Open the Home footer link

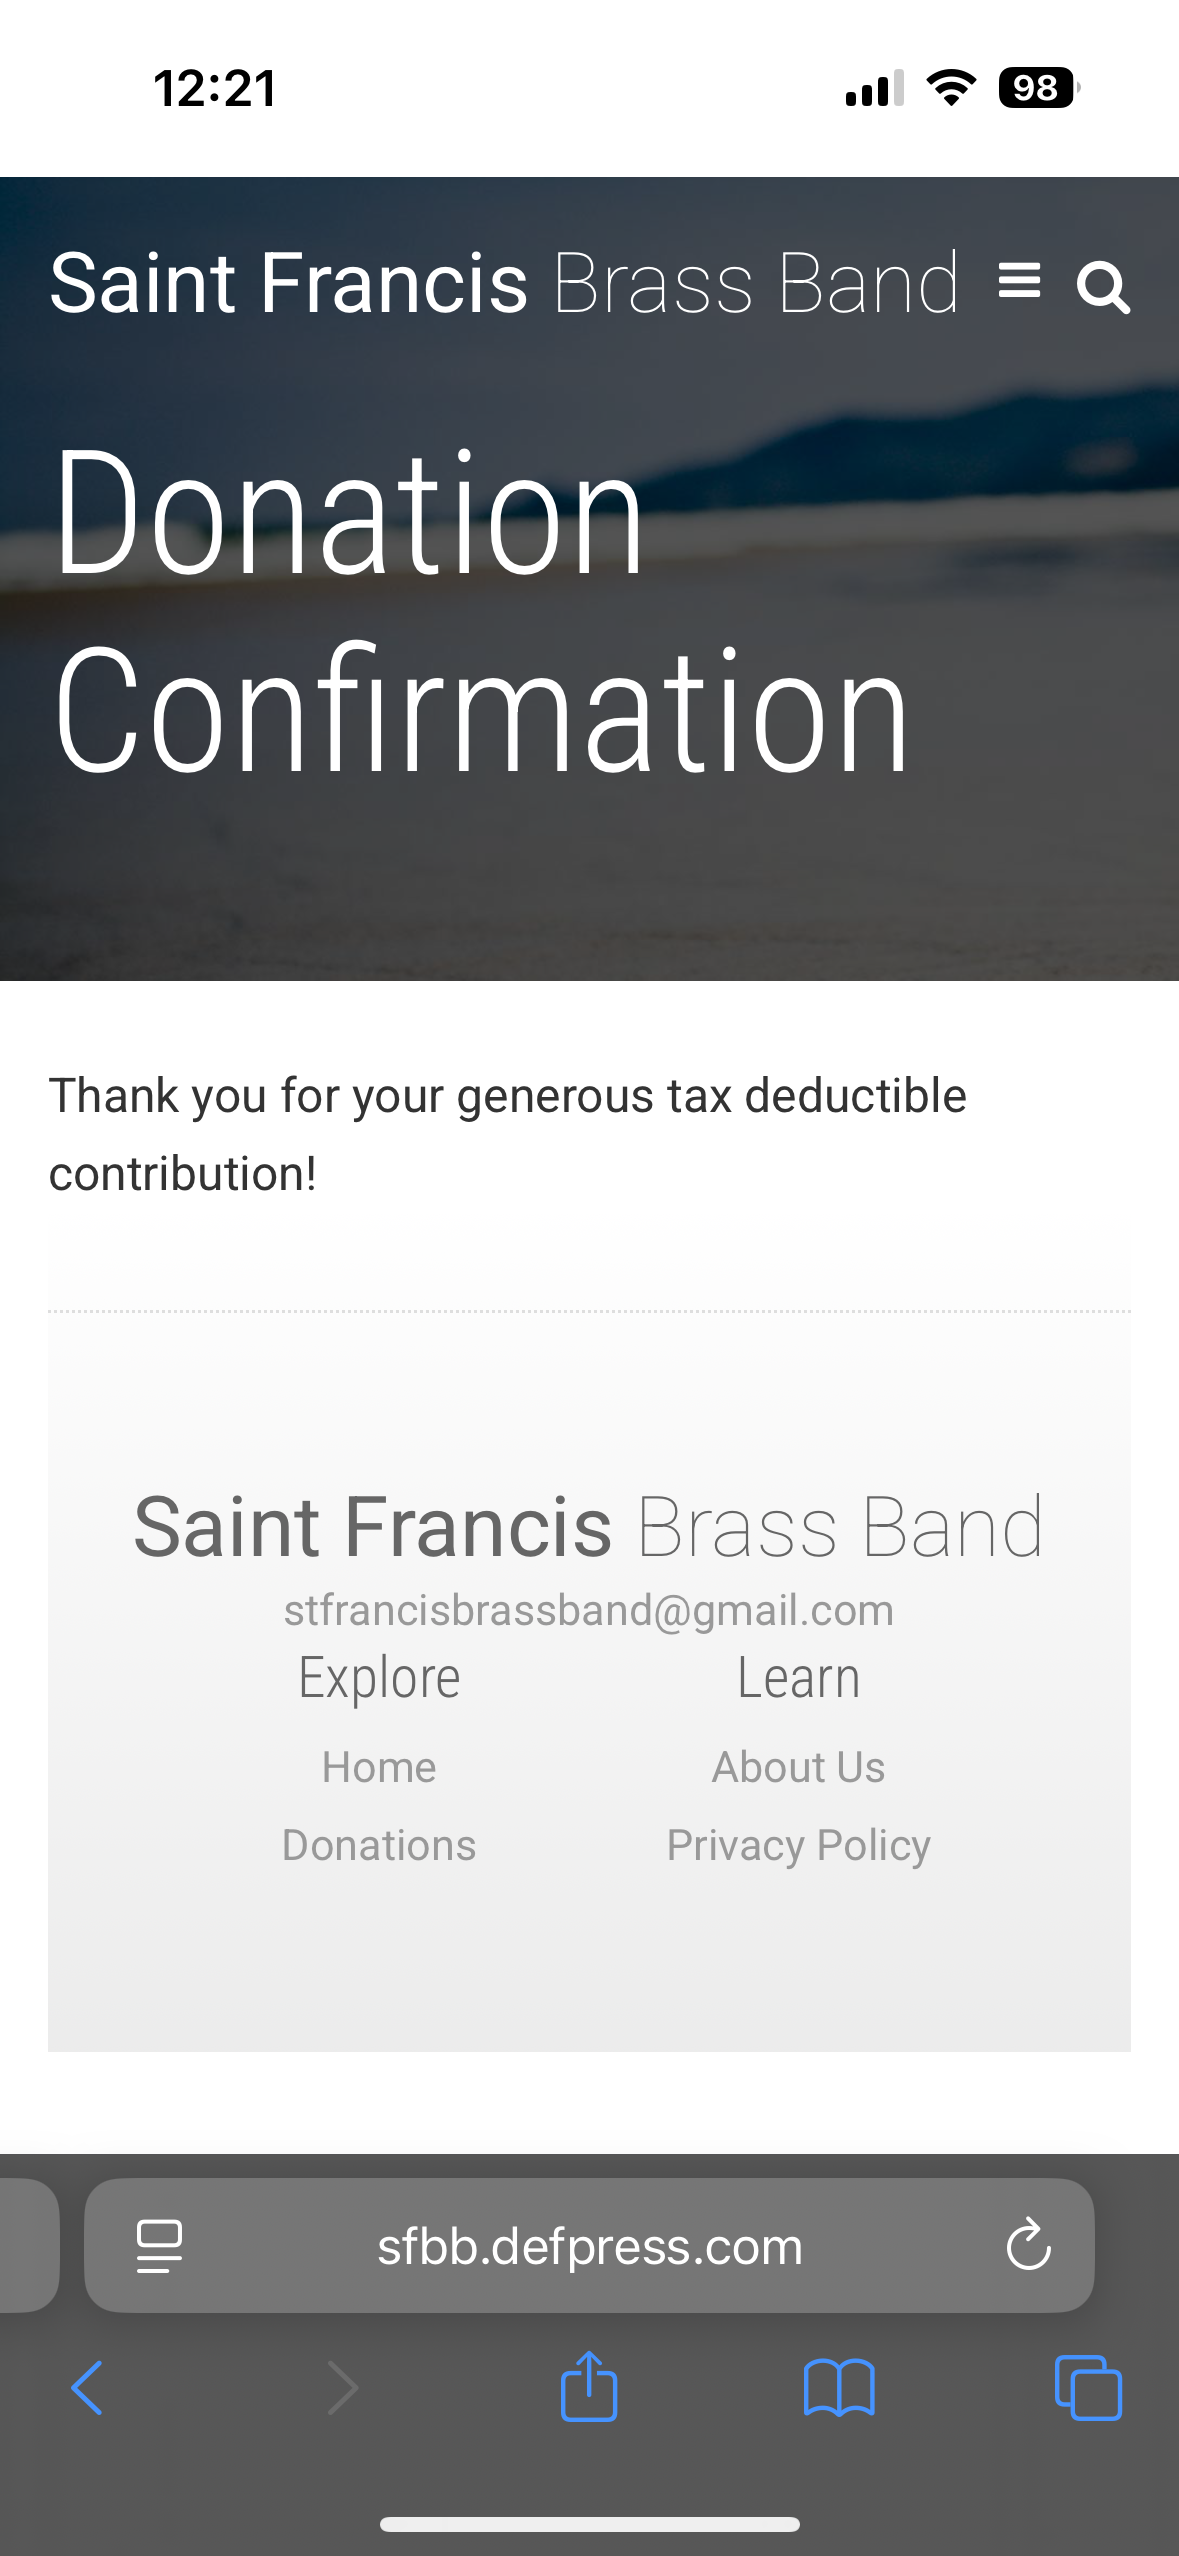tap(379, 1767)
